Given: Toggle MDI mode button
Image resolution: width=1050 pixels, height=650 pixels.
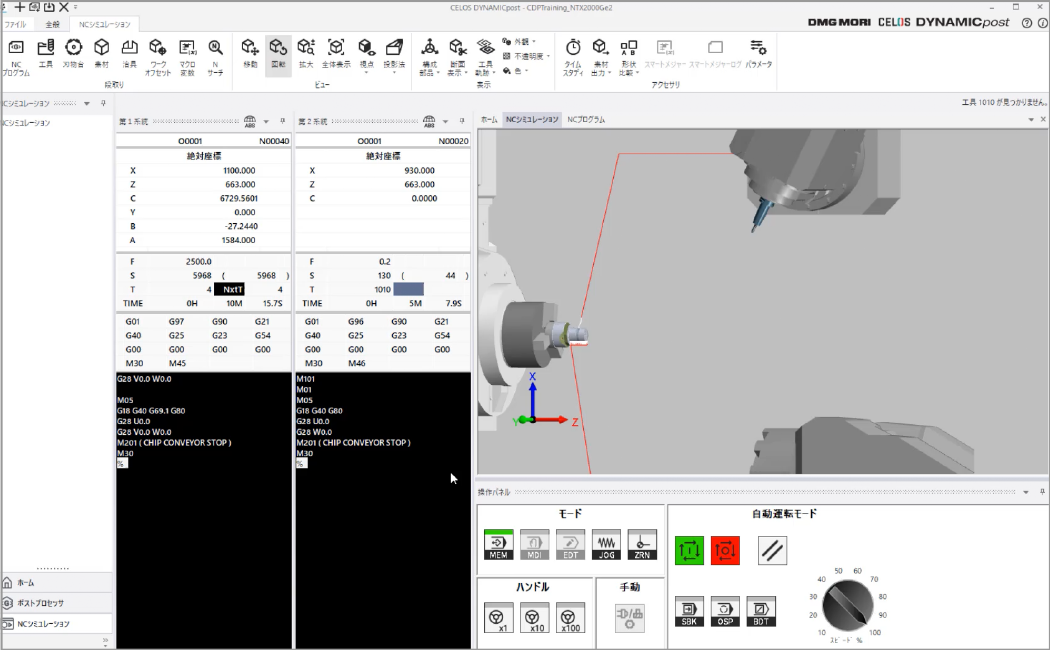Looking at the screenshot, I should tap(534, 545).
